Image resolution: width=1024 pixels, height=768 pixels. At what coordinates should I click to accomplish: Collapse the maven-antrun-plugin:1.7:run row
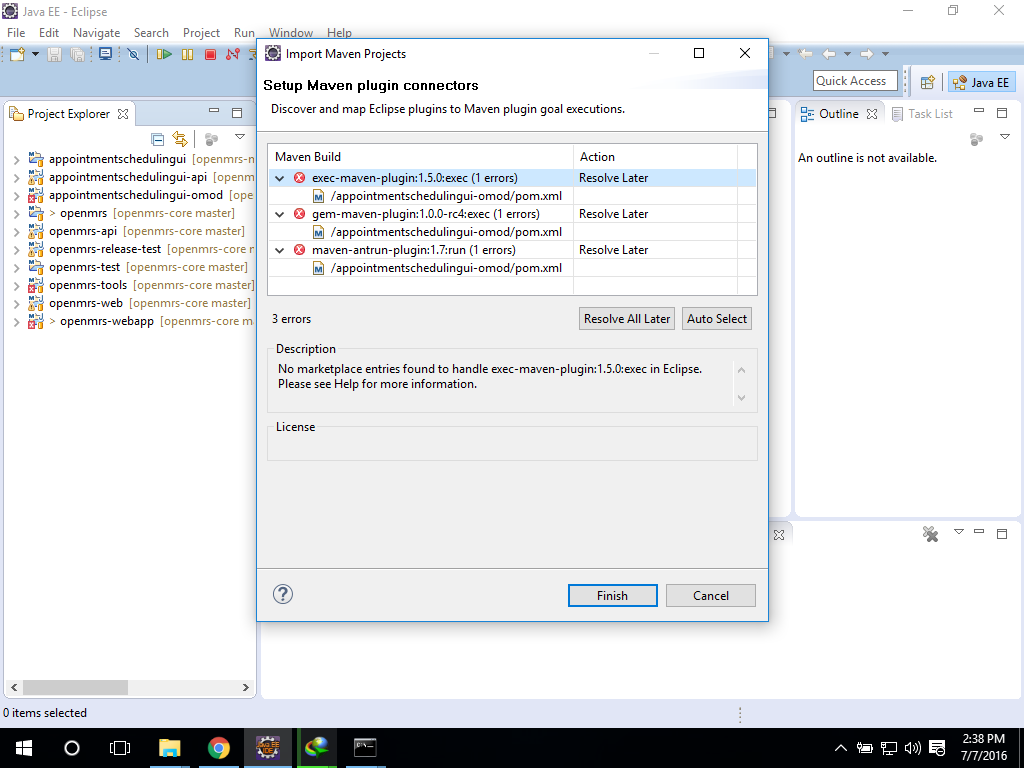point(280,250)
